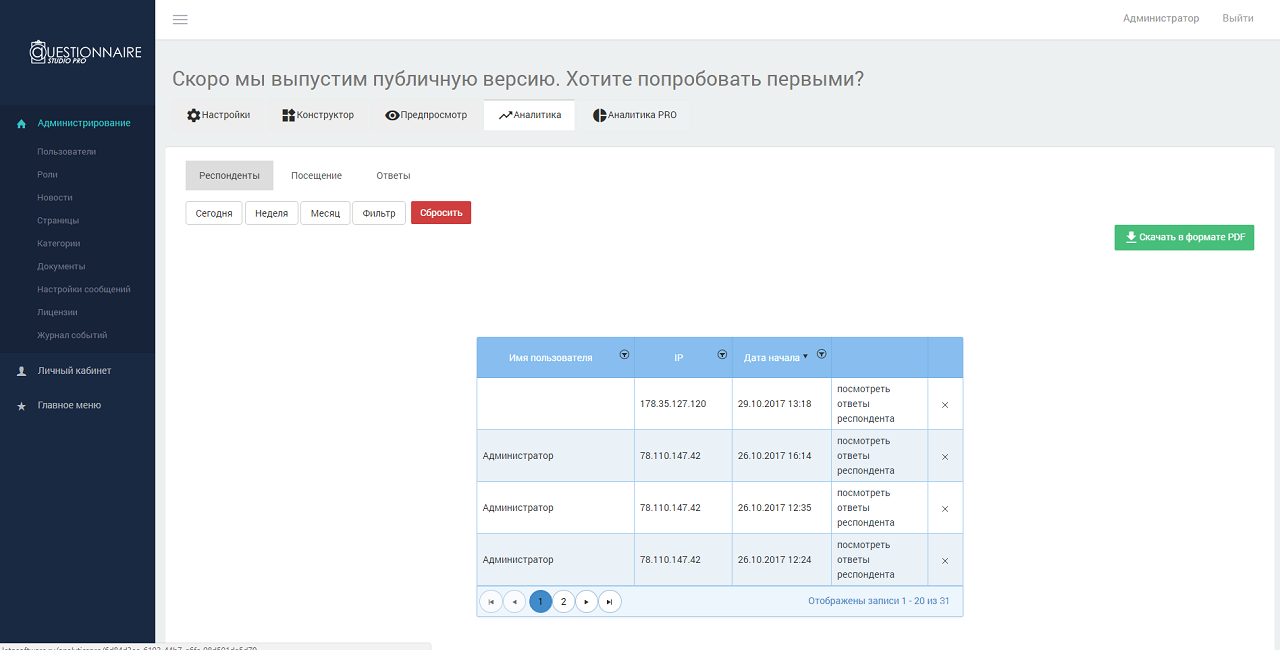Open the Дата начала column filter dropdown
This screenshot has height=650, width=1280.
click(821, 354)
